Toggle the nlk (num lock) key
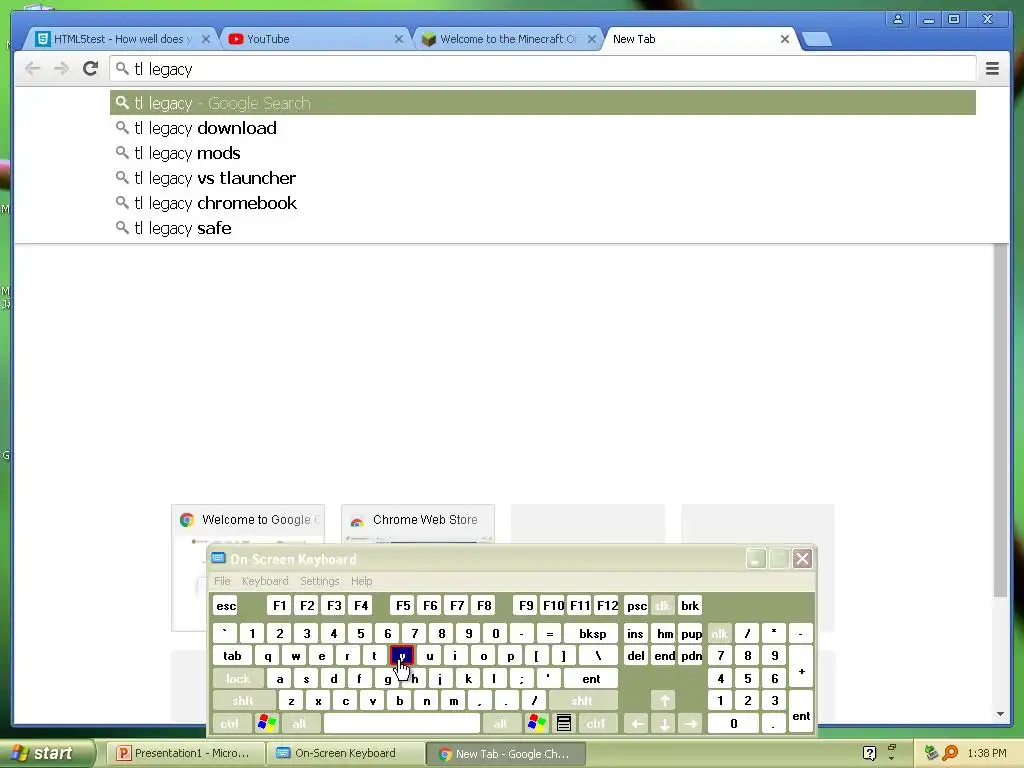1024x768 pixels. click(719, 633)
